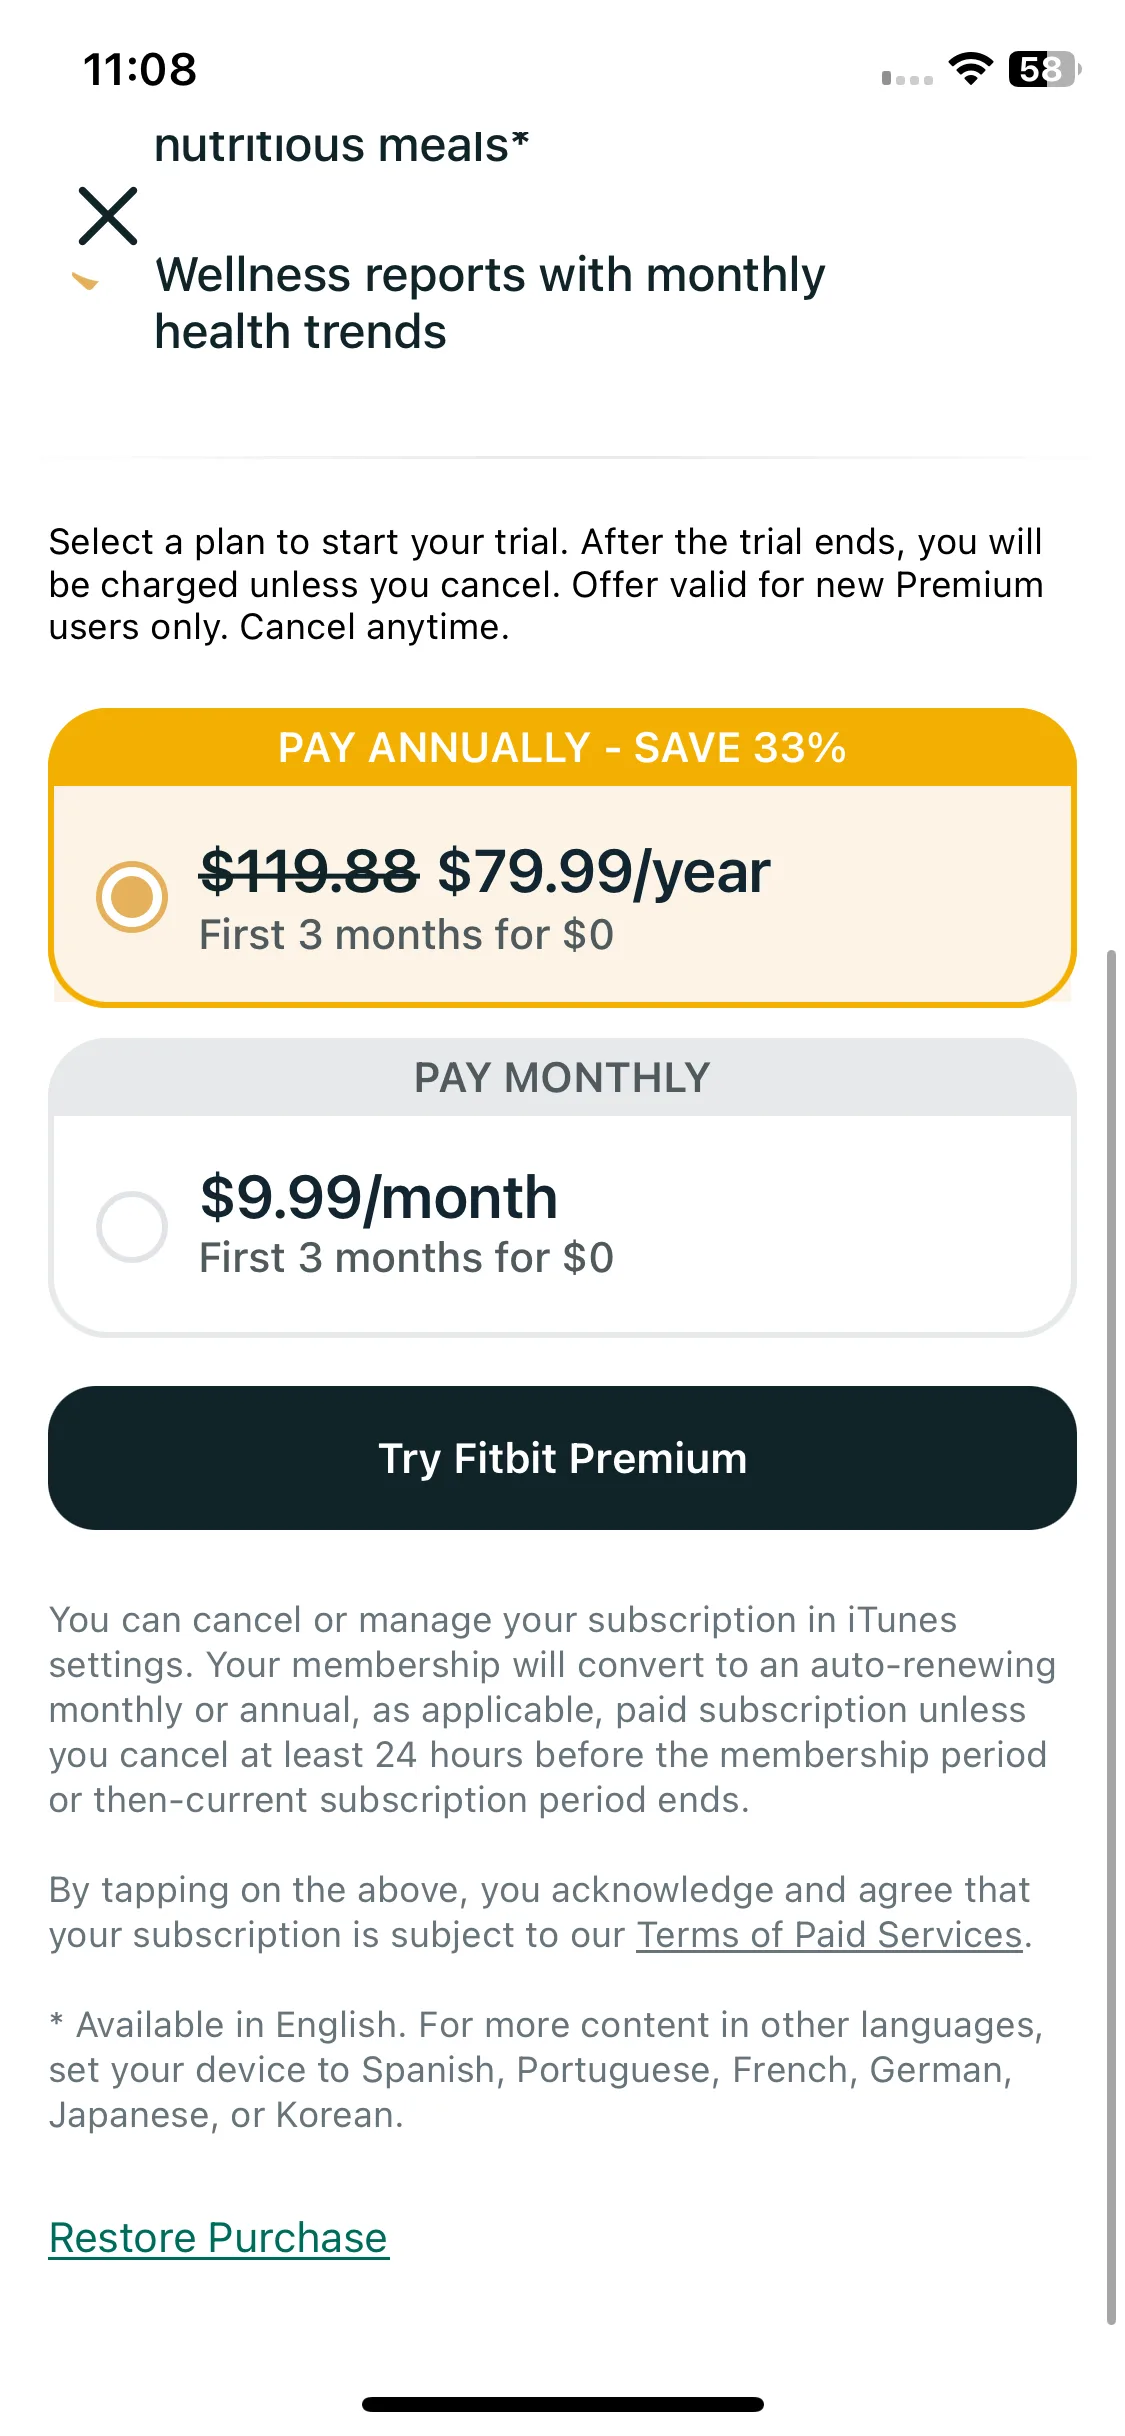This screenshot has width=1125, height=2436.
Task: Tap the Restore Purchase link
Action: [218, 2238]
